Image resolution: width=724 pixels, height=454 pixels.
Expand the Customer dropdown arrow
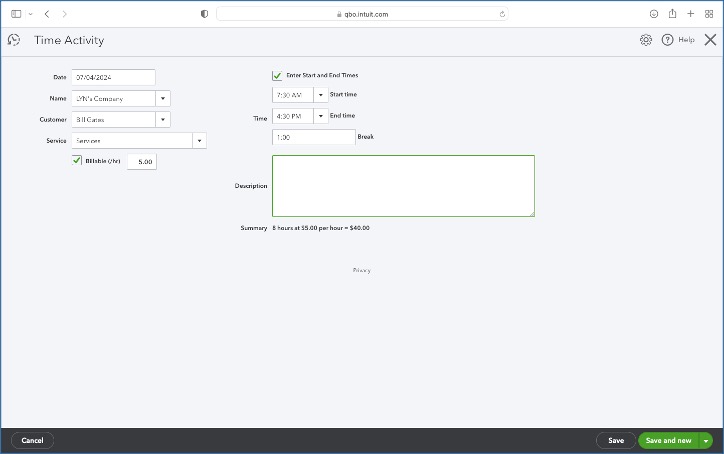tap(163, 120)
